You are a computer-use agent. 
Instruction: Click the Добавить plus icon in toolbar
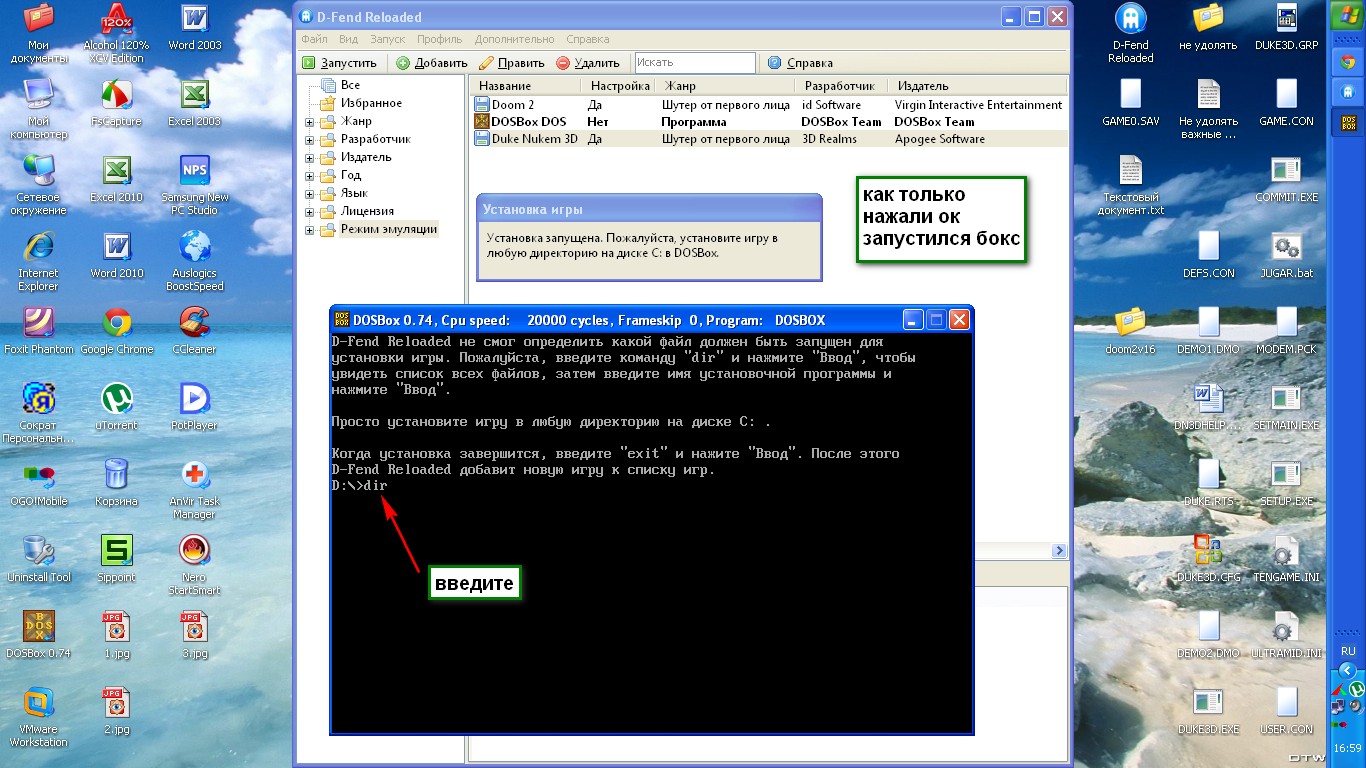click(403, 63)
